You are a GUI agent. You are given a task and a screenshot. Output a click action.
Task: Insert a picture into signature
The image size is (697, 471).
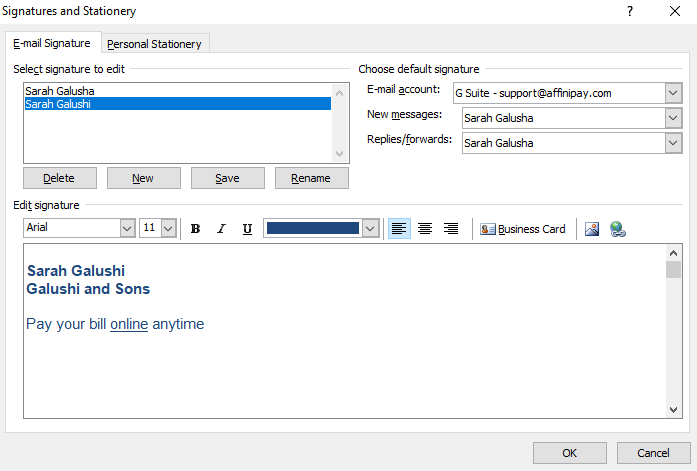593,229
